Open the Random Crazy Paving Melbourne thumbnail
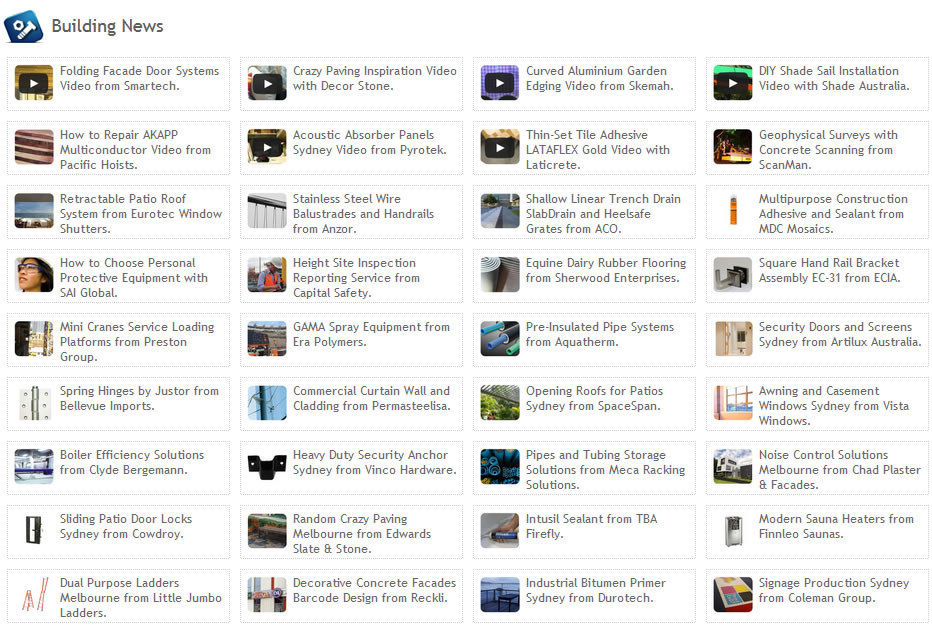 pos(267,531)
